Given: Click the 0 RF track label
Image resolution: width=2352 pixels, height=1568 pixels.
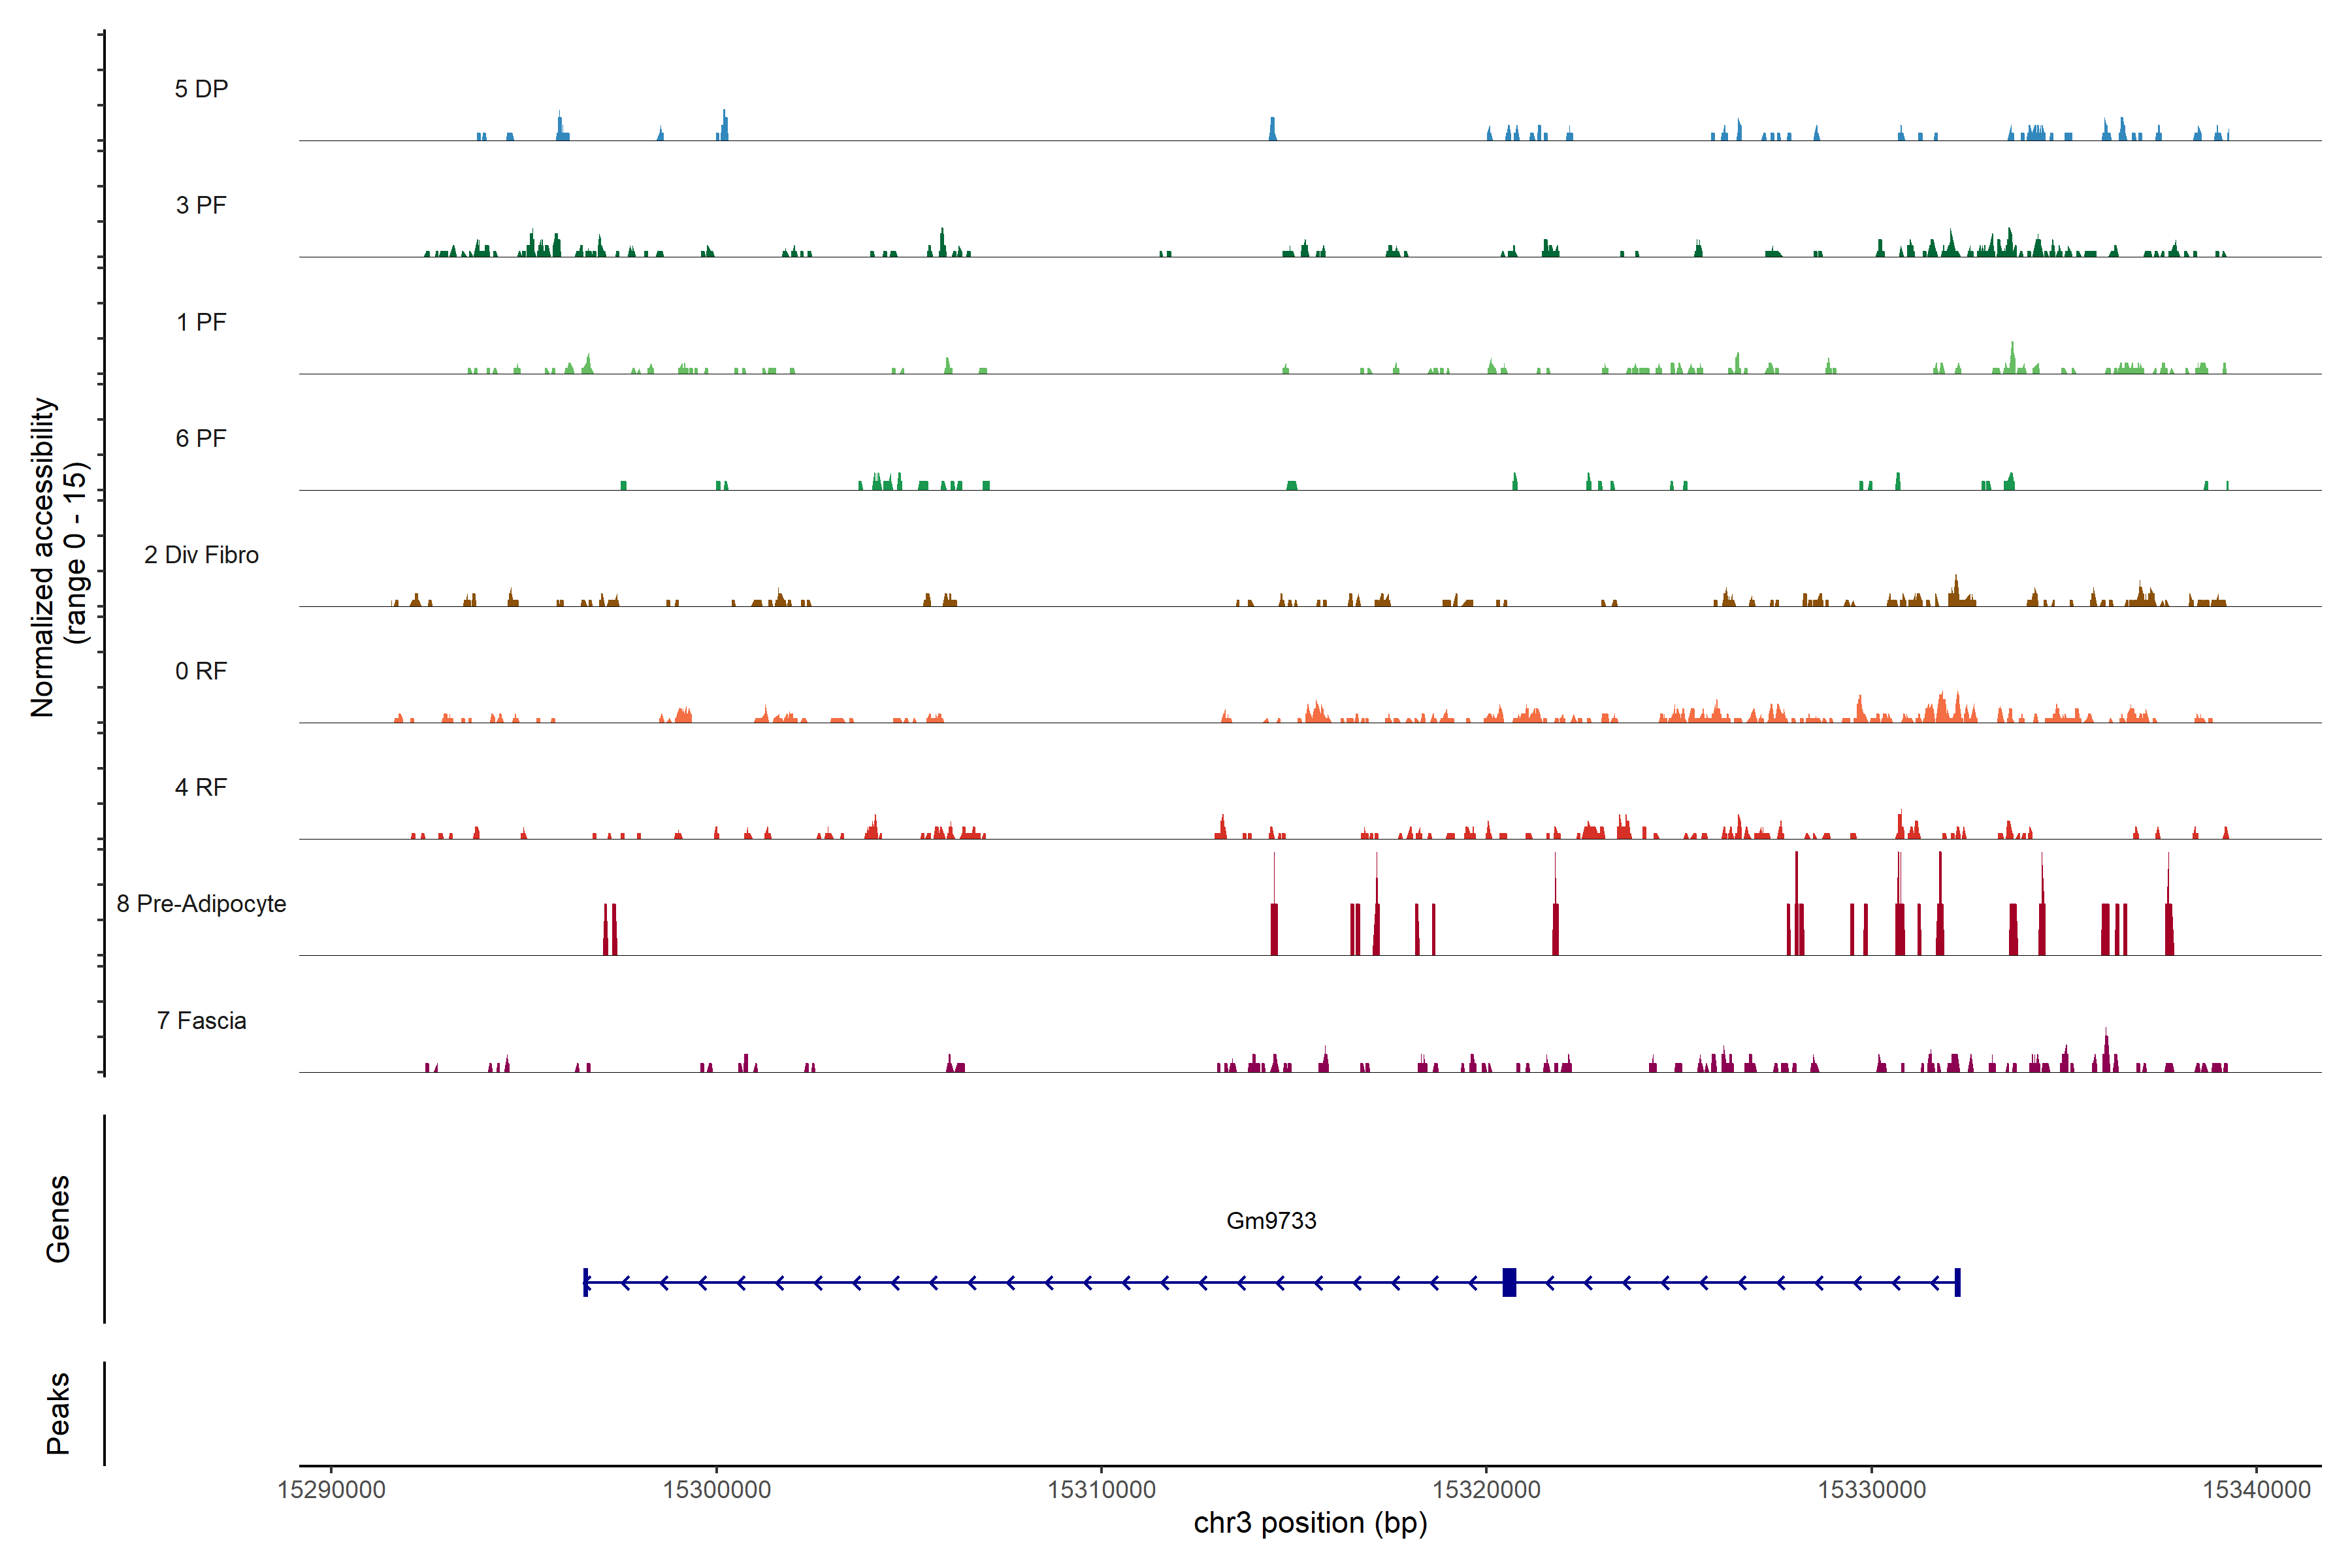Looking at the screenshot, I should tap(201, 671).
